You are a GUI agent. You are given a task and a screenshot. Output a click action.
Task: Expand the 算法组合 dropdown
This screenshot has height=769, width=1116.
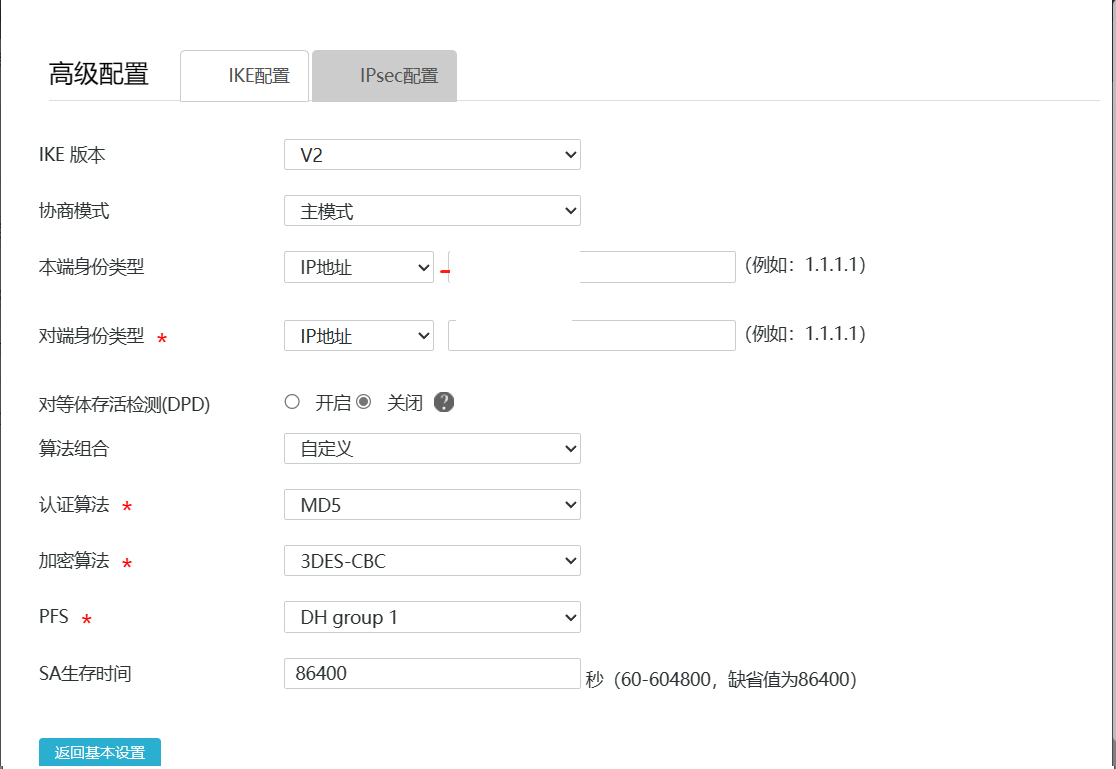click(432, 449)
